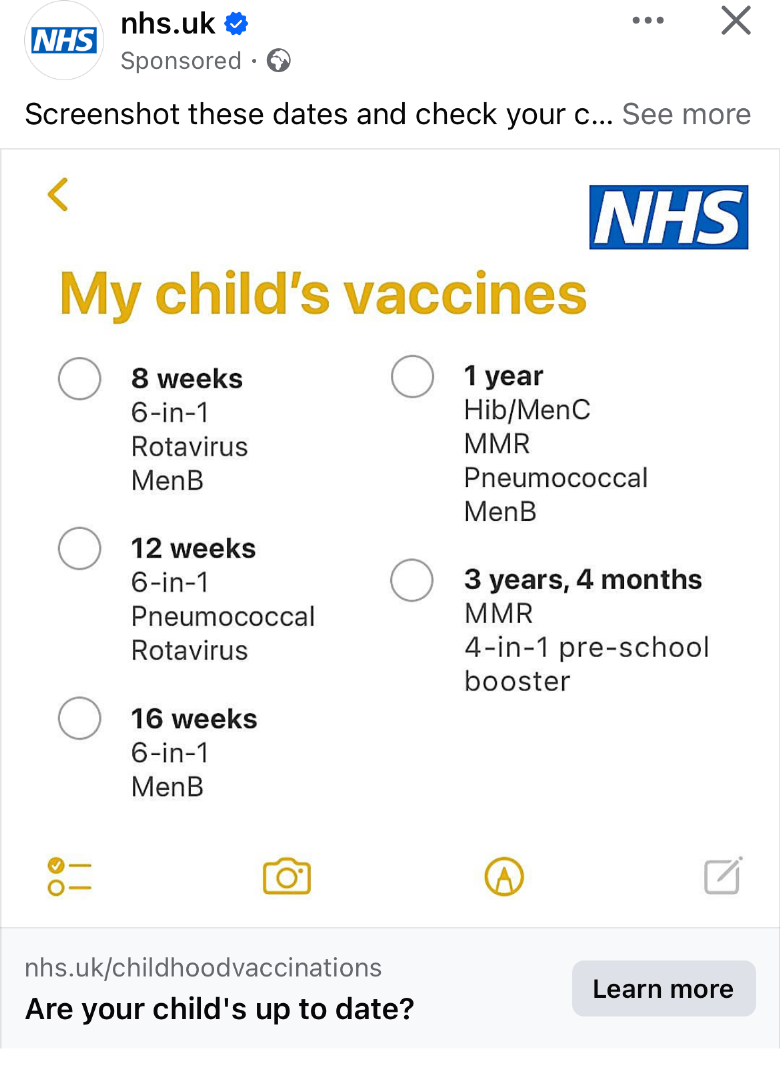Click the markup pen icon in the toolbar

click(x=504, y=876)
